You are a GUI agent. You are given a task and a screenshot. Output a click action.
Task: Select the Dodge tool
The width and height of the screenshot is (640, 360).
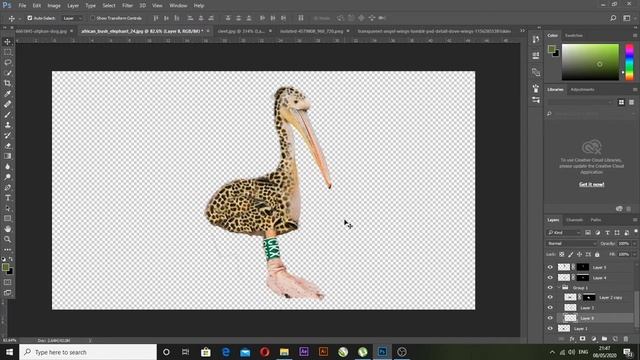(7, 177)
